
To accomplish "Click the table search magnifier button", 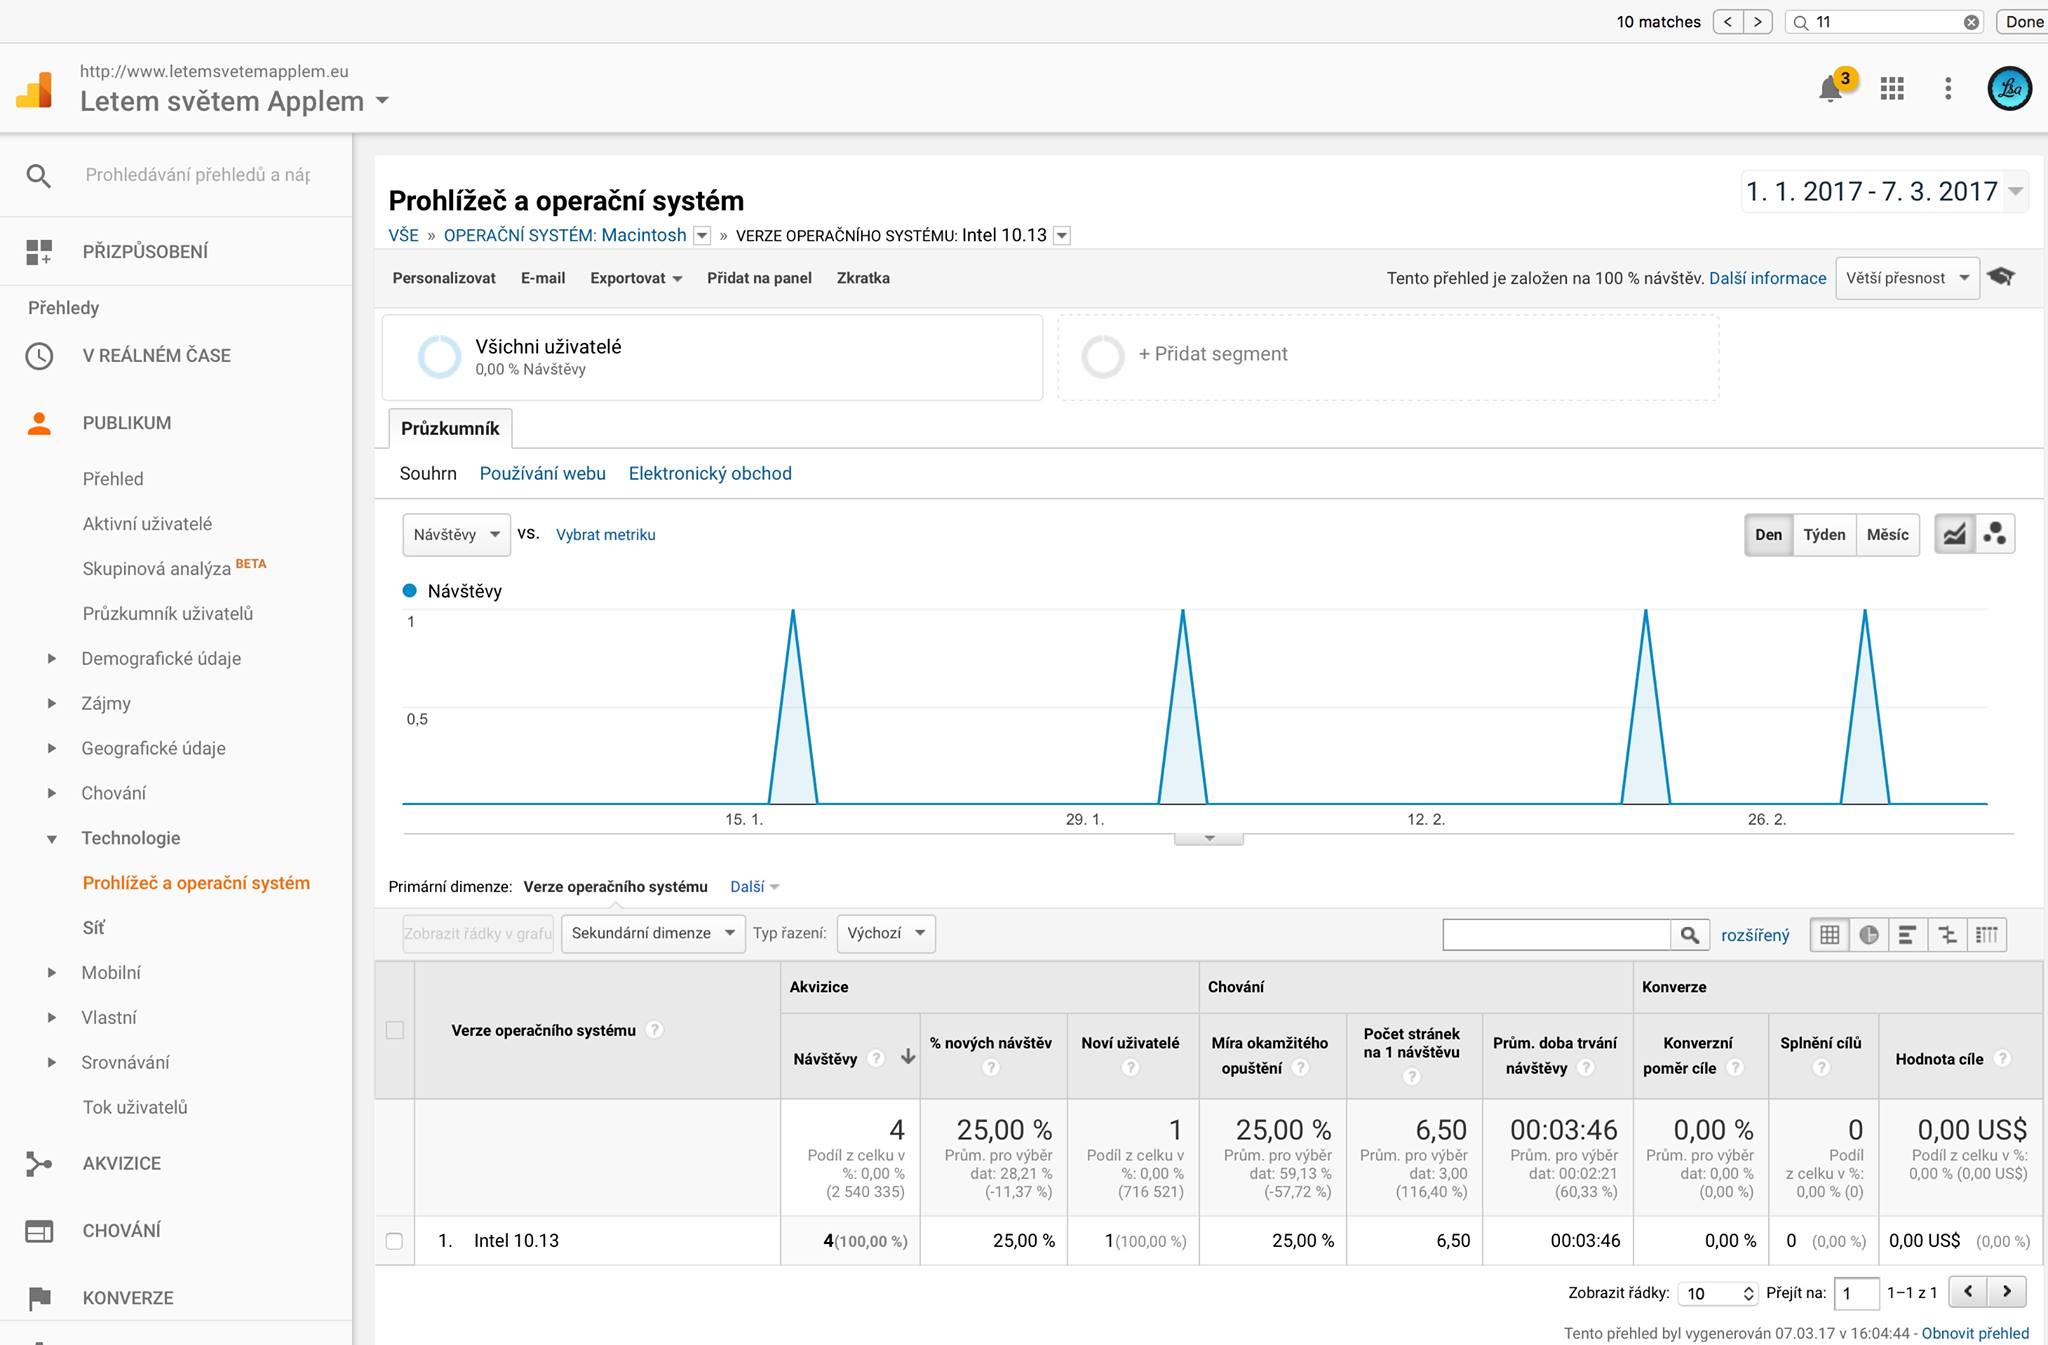I will click(x=1689, y=935).
